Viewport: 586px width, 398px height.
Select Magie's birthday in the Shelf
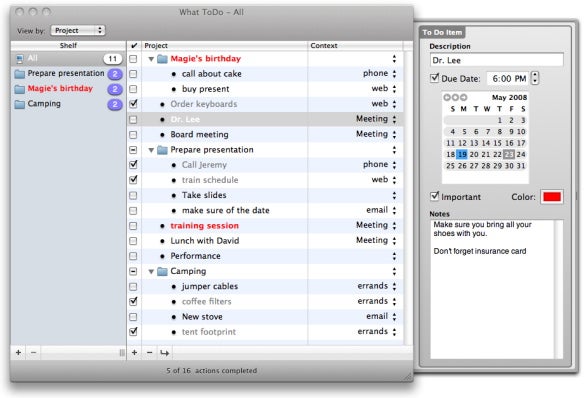[68, 89]
